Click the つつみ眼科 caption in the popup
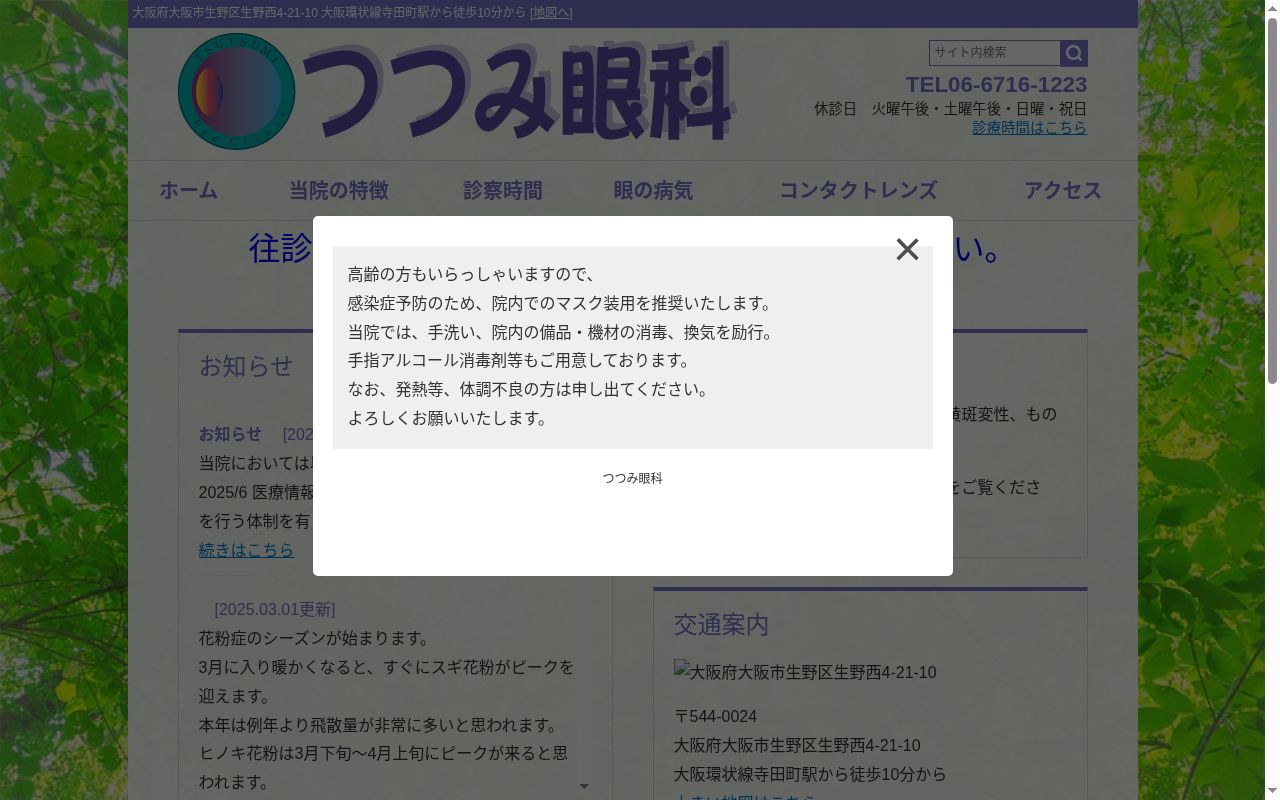This screenshot has width=1280, height=800. click(633, 478)
